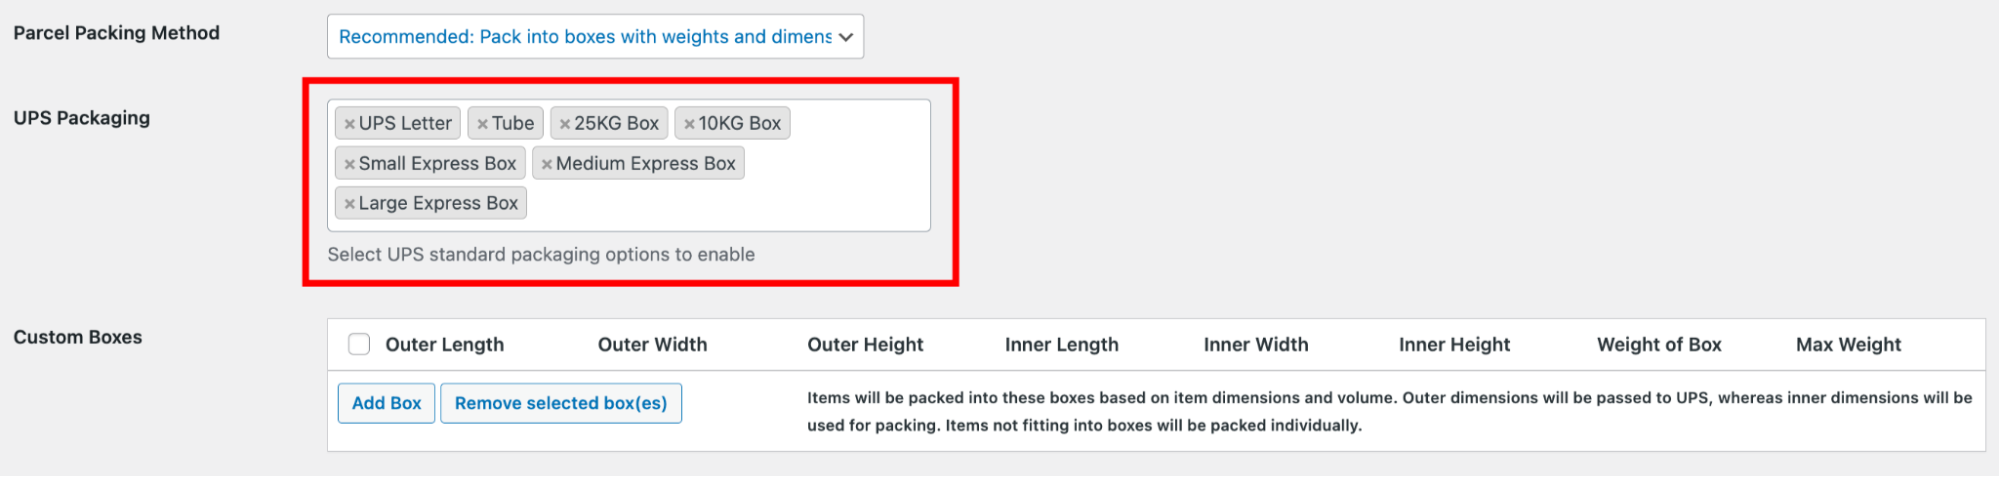Remove the 25KG Box tag
The width and height of the screenshot is (1999, 477).
click(565, 124)
